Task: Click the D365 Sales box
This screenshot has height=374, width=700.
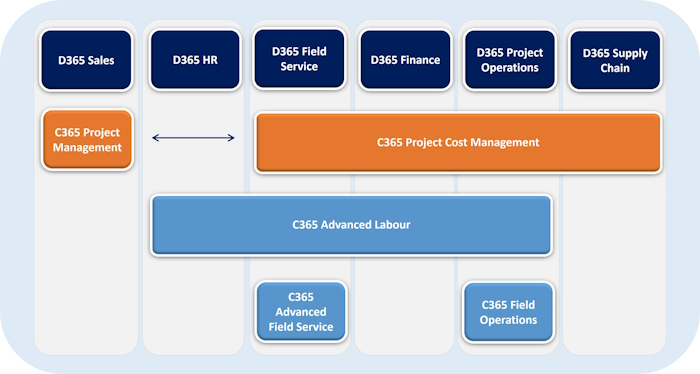Action: (x=86, y=60)
